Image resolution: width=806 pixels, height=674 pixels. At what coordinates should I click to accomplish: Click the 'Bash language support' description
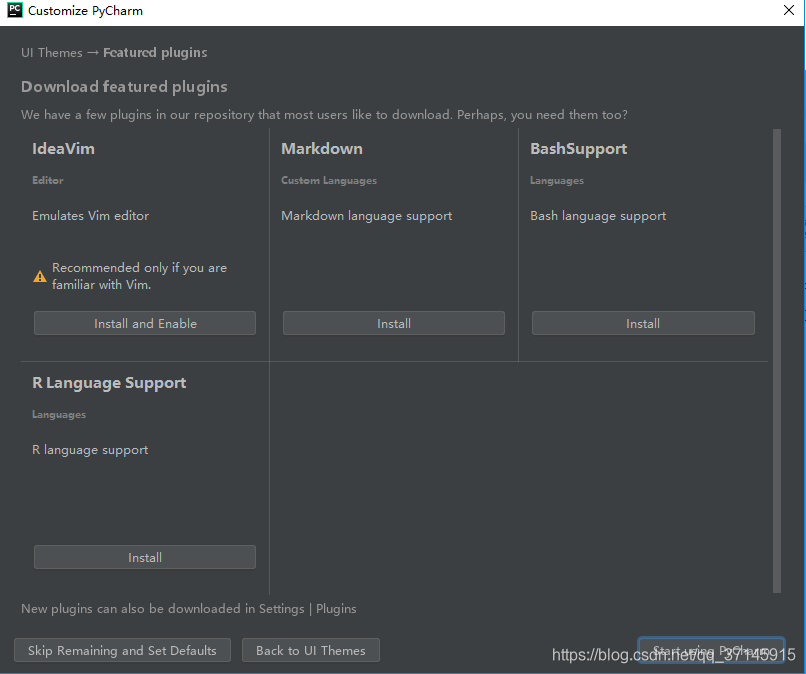coord(598,216)
